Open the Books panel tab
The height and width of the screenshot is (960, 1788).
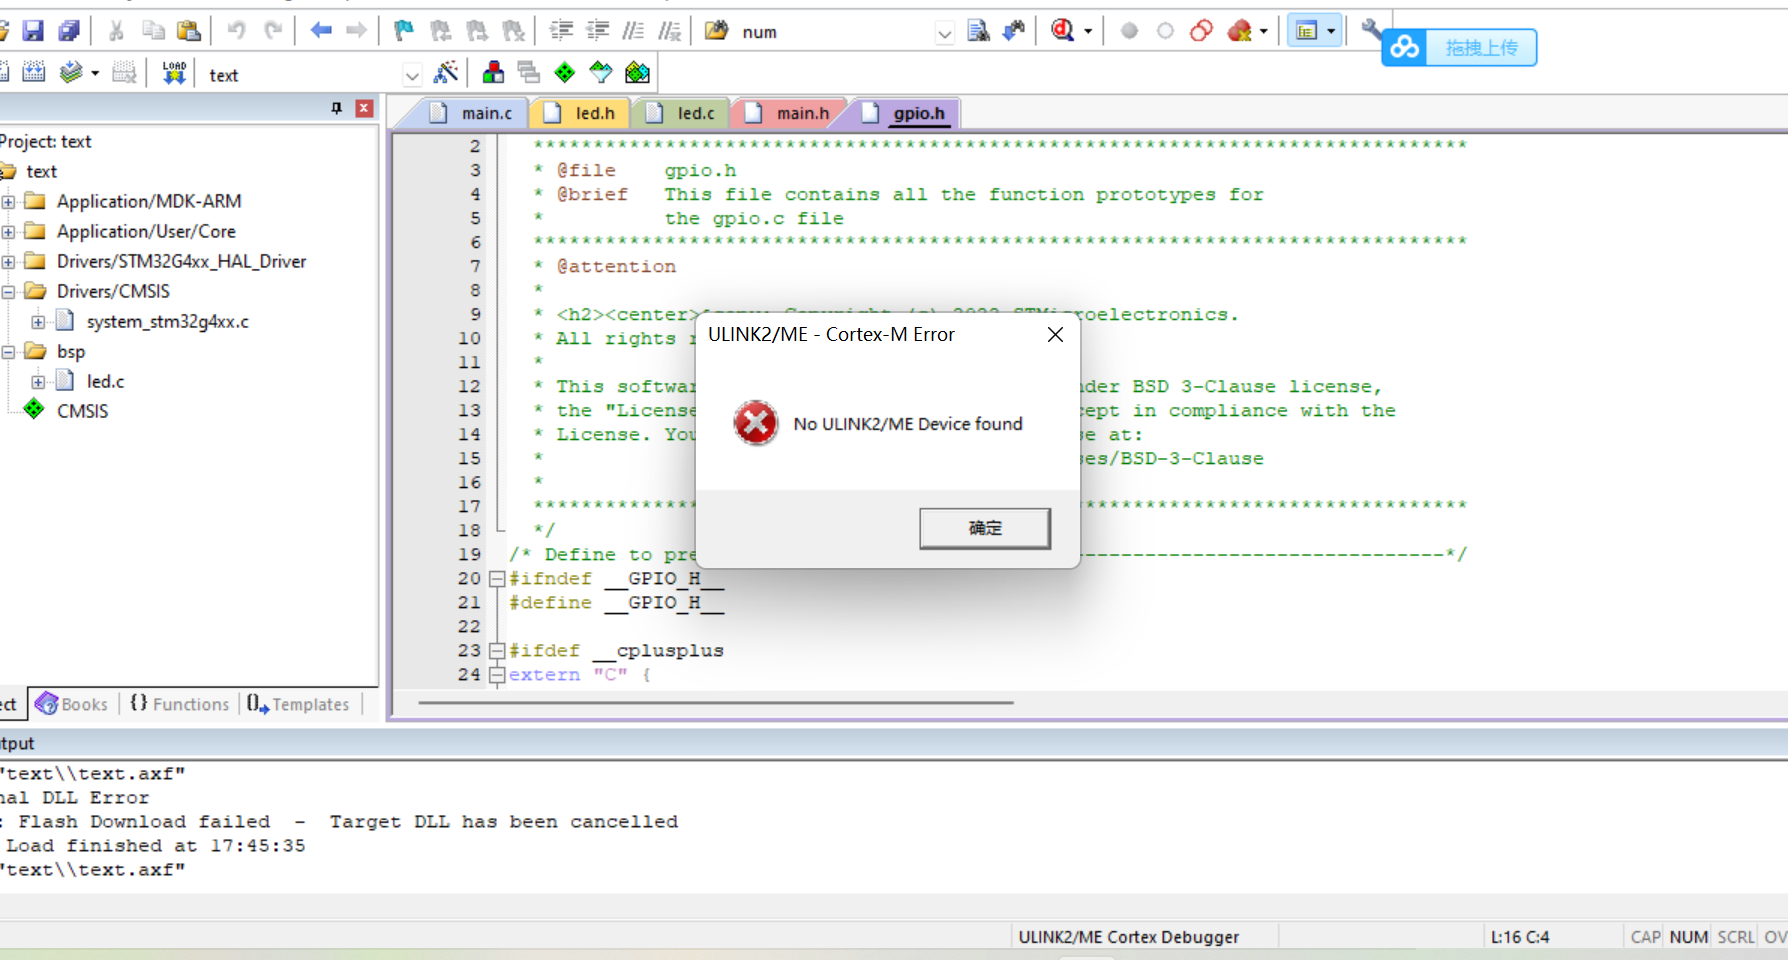pyautogui.click(x=72, y=704)
